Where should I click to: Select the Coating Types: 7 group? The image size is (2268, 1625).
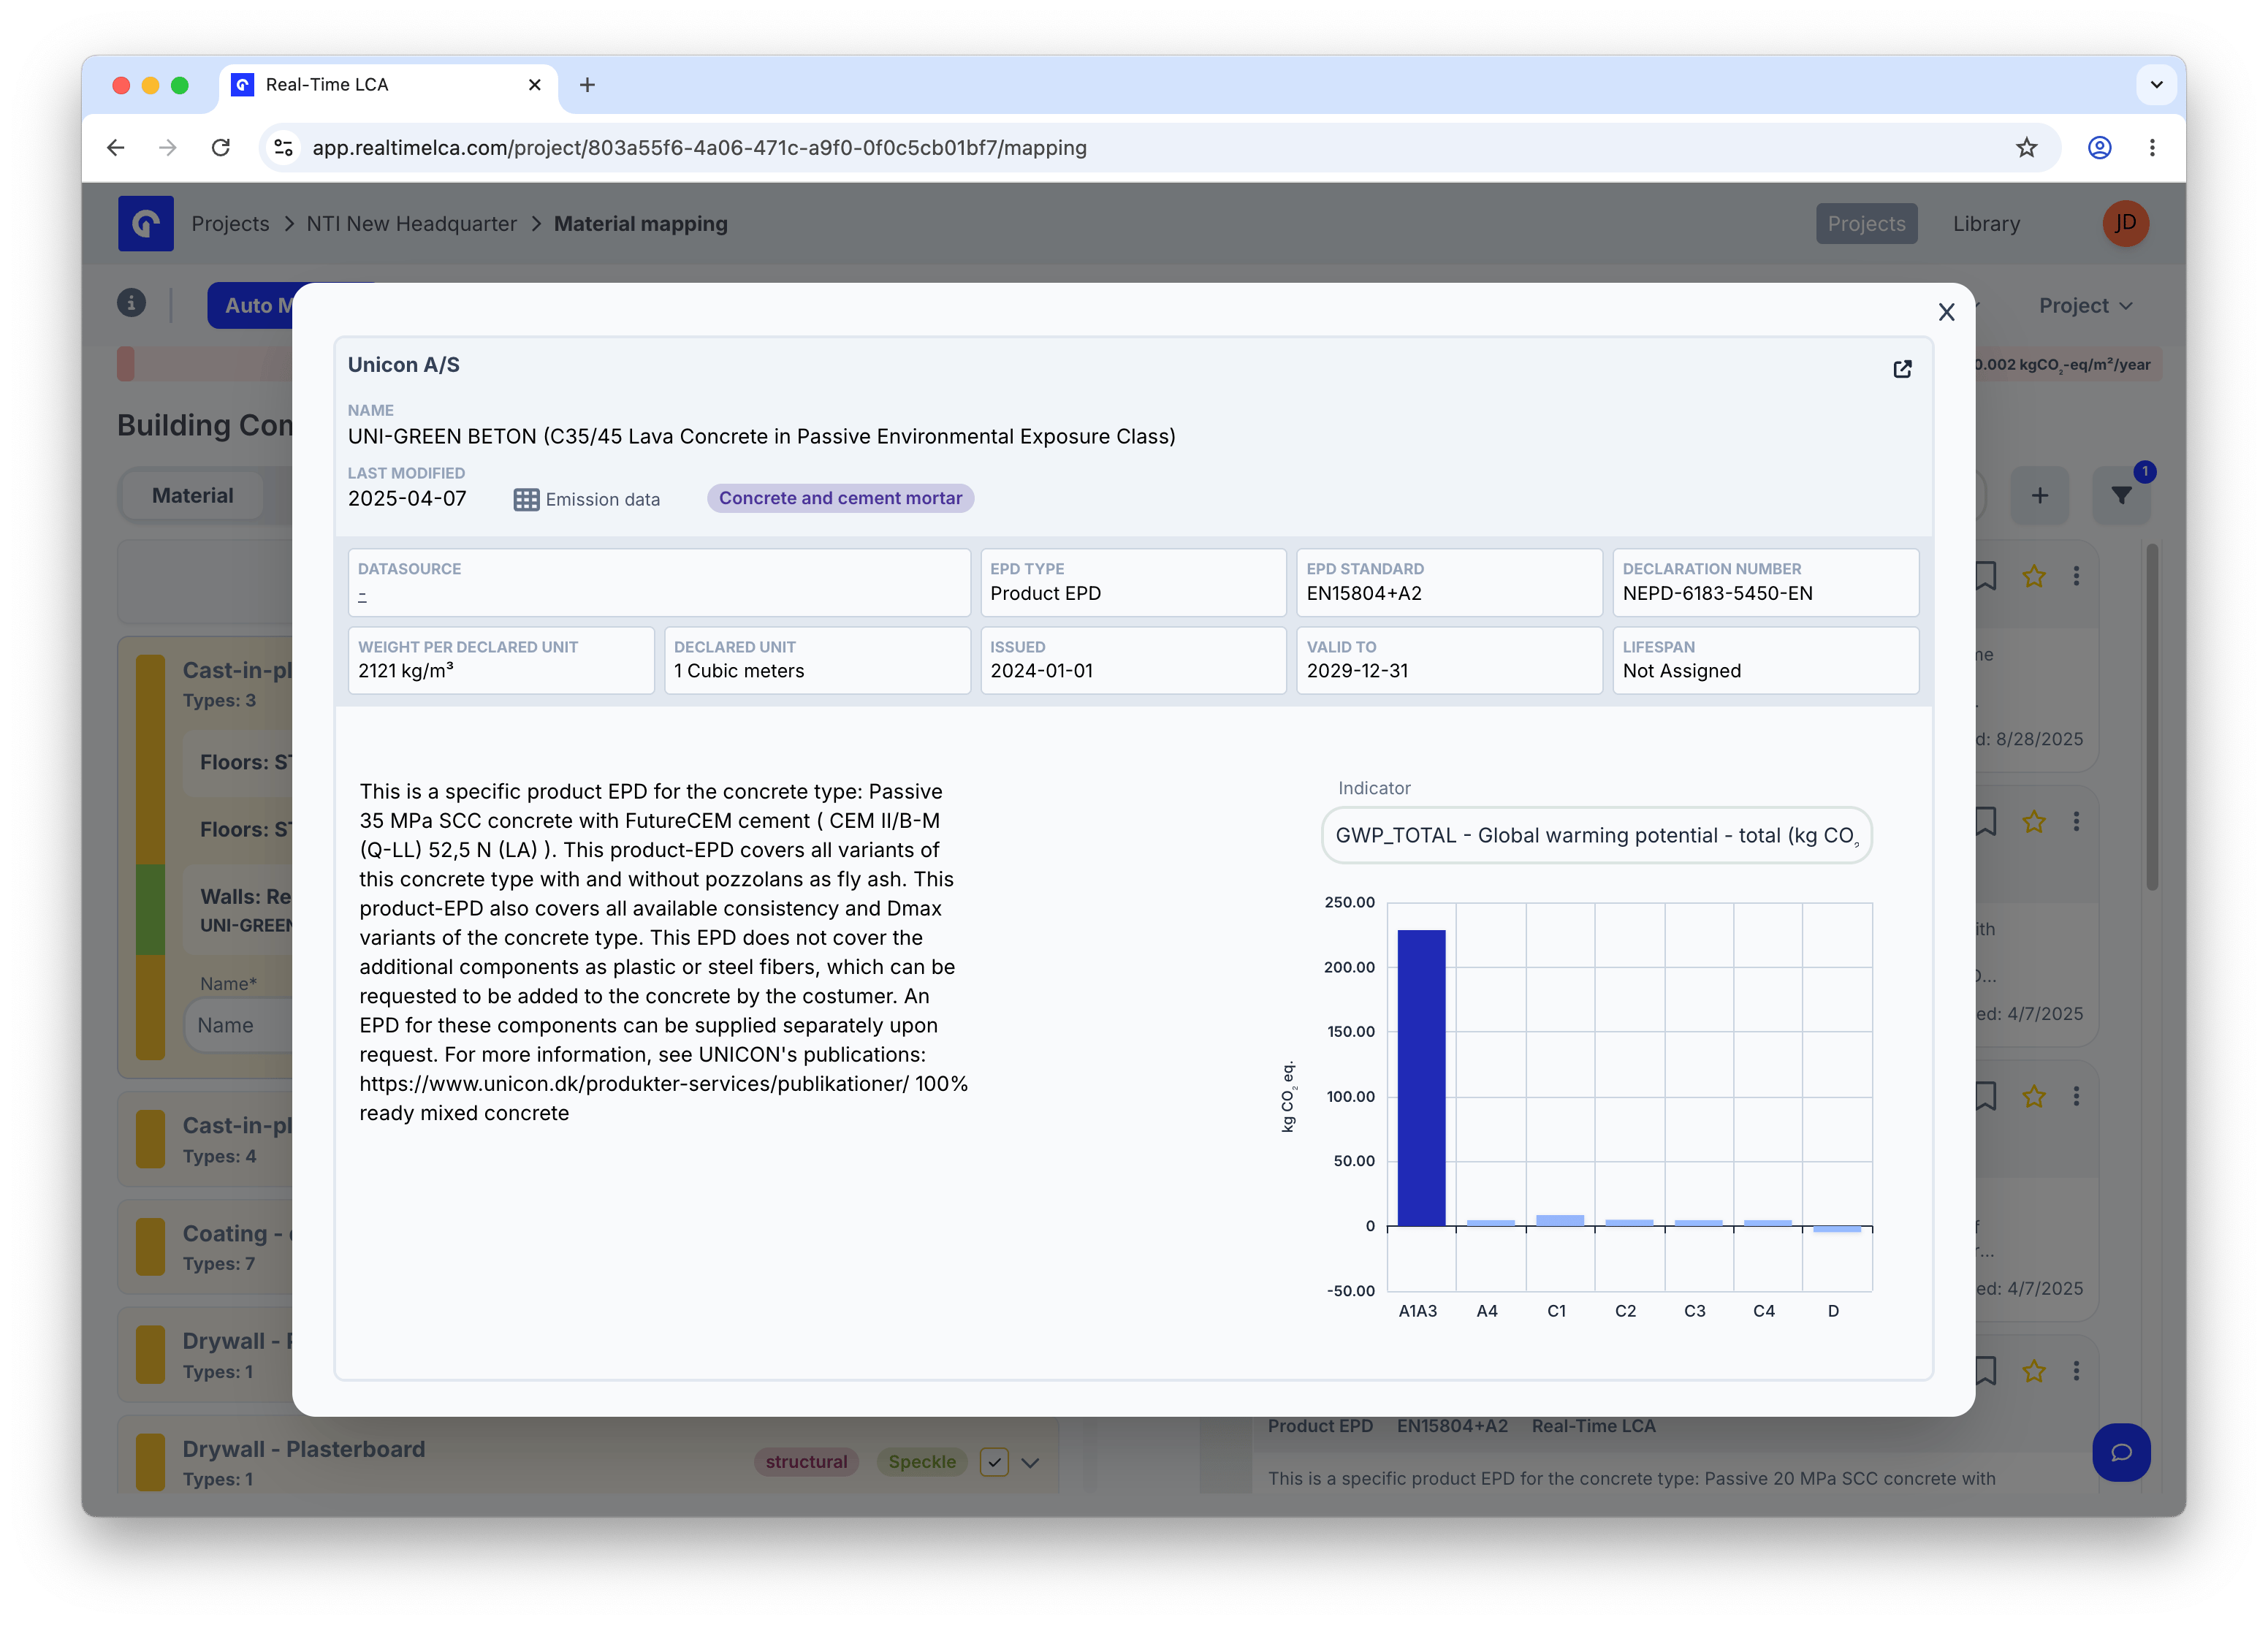(206, 1247)
